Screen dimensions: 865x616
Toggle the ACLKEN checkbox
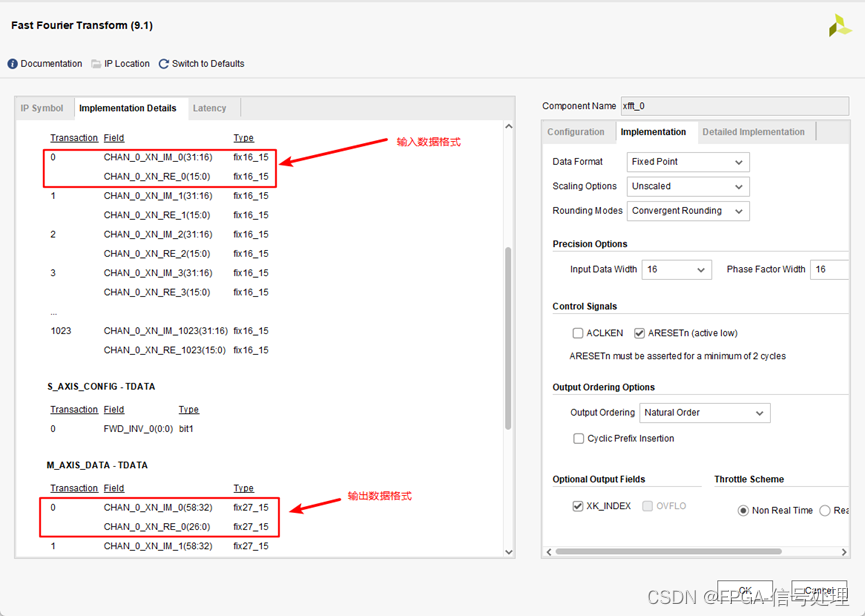(578, 333)
